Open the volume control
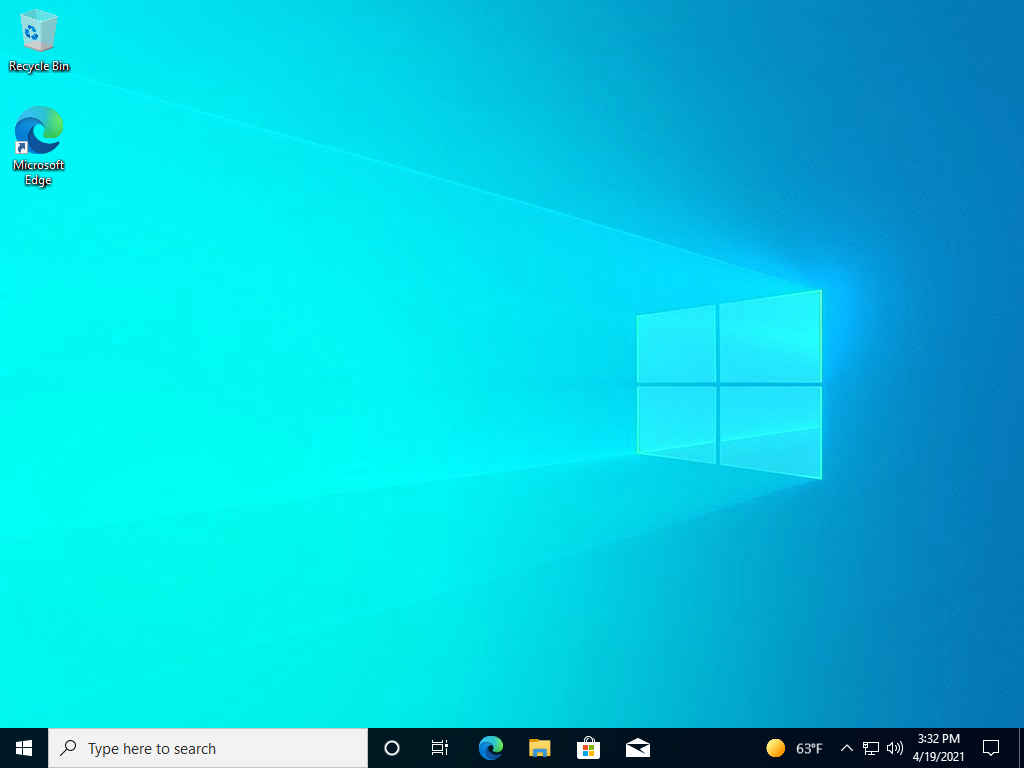Image resolution: width=1024 pixels, height=768 pixels. pyautogui.click(x=893, y=747)
